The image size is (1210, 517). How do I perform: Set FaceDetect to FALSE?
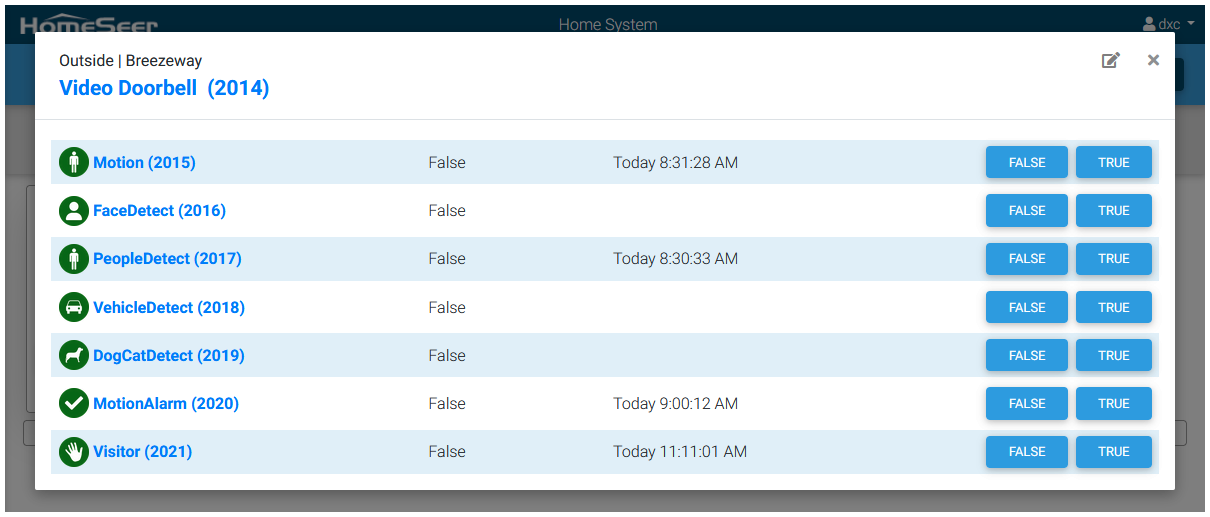pyautogui.click(x=1026, y=211)
